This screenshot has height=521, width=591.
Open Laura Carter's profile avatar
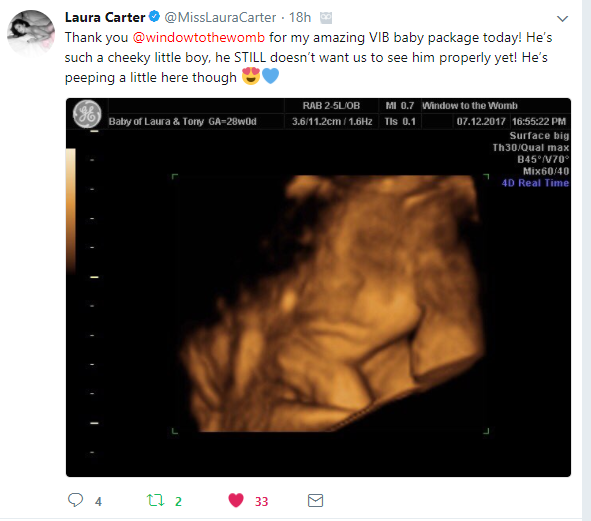31,33
